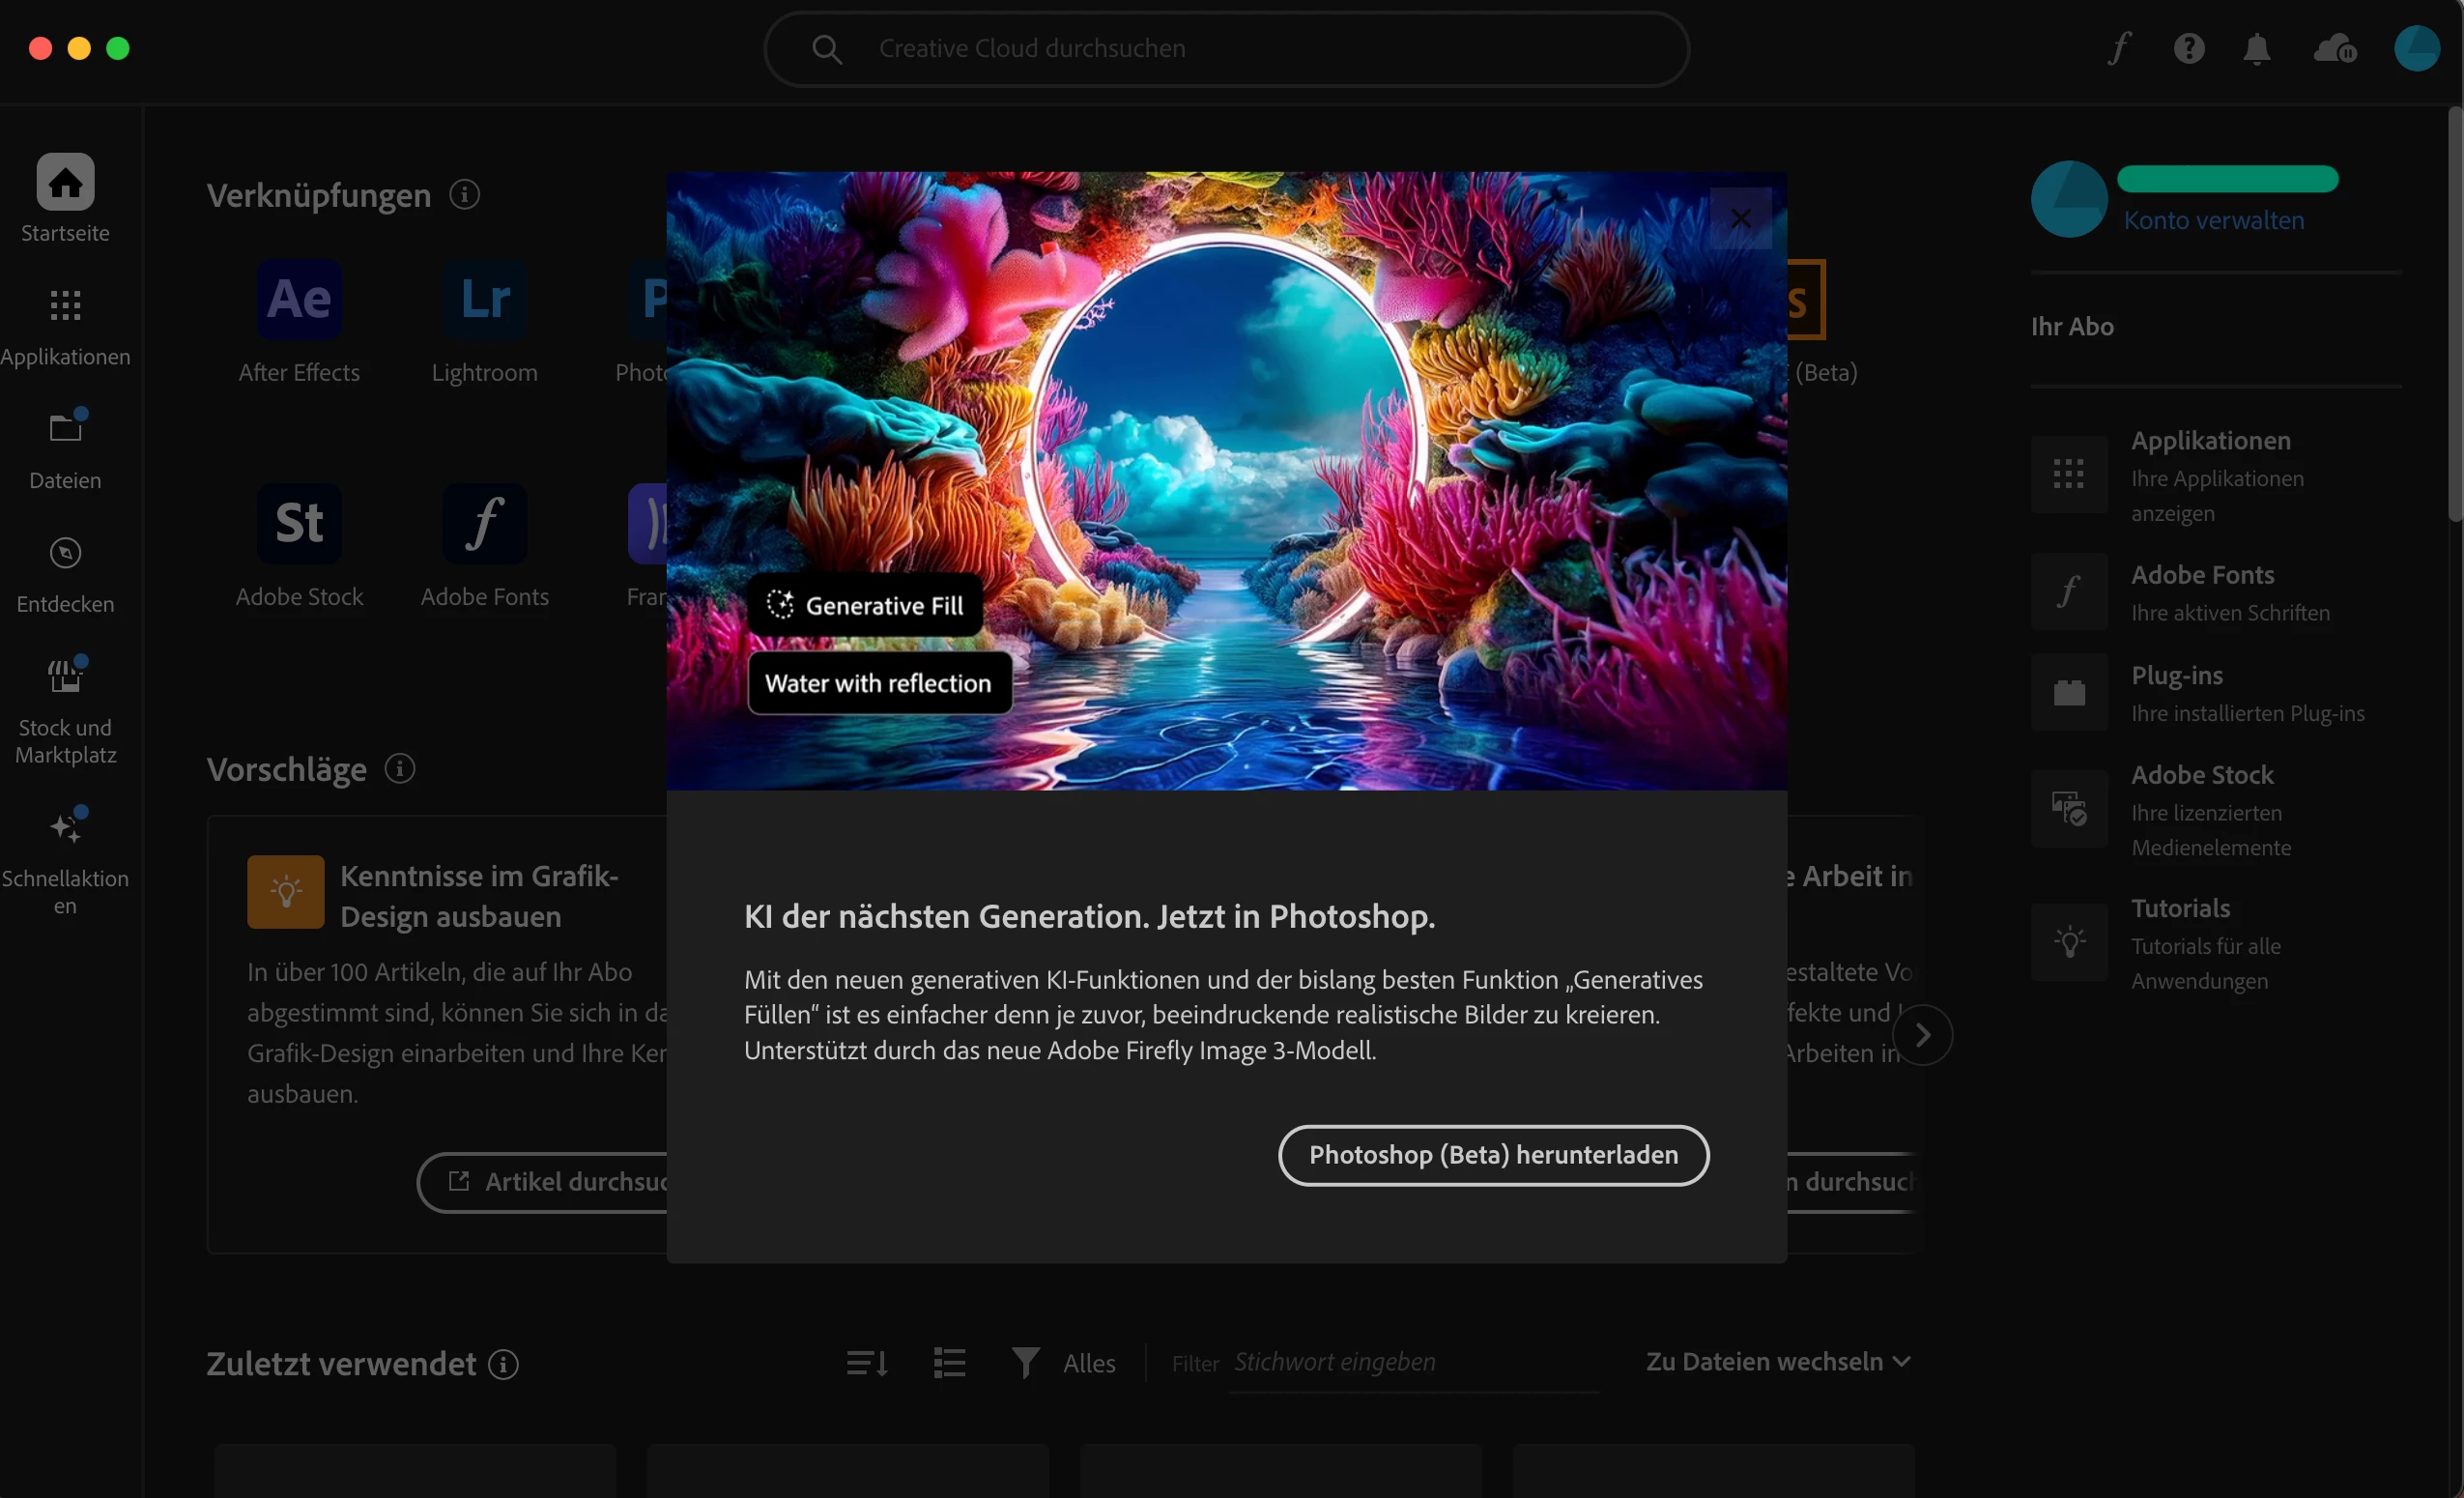The image size is (2464, 1498).
Task: Click Photoshop (Beta) herunterladen button
Action: (x=1493, y=1155)
